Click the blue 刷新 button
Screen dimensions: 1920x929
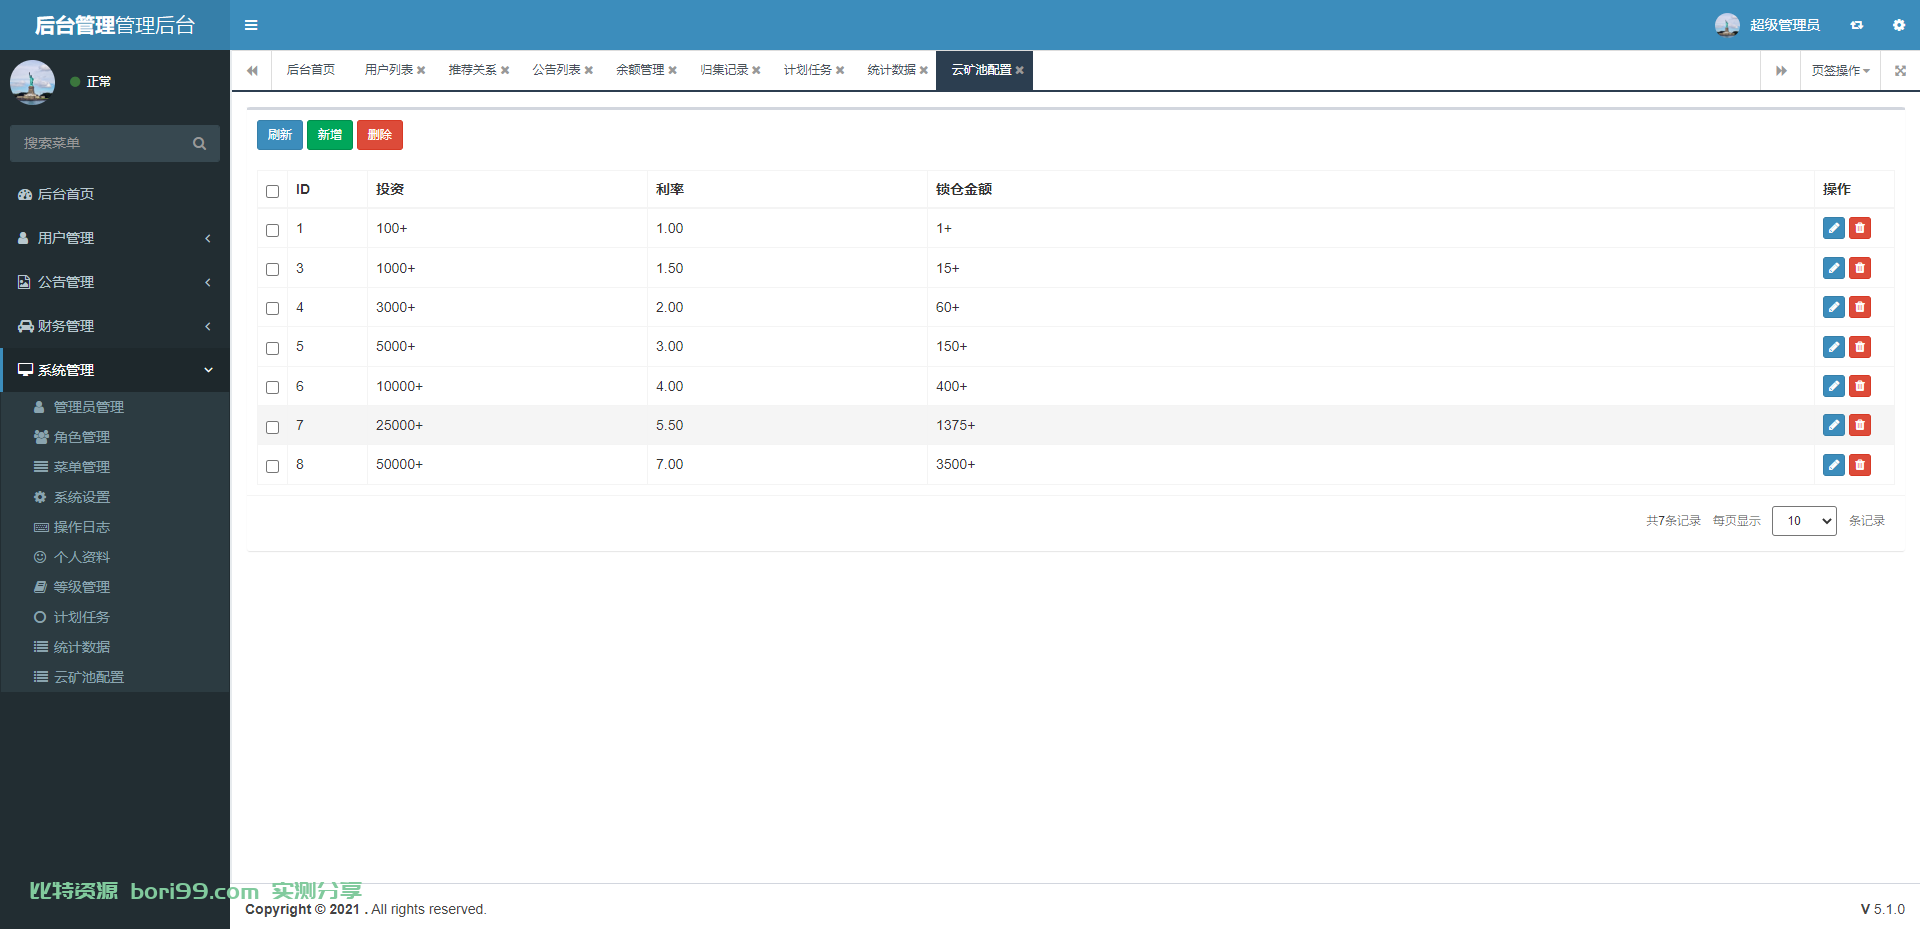pos(280,135)
